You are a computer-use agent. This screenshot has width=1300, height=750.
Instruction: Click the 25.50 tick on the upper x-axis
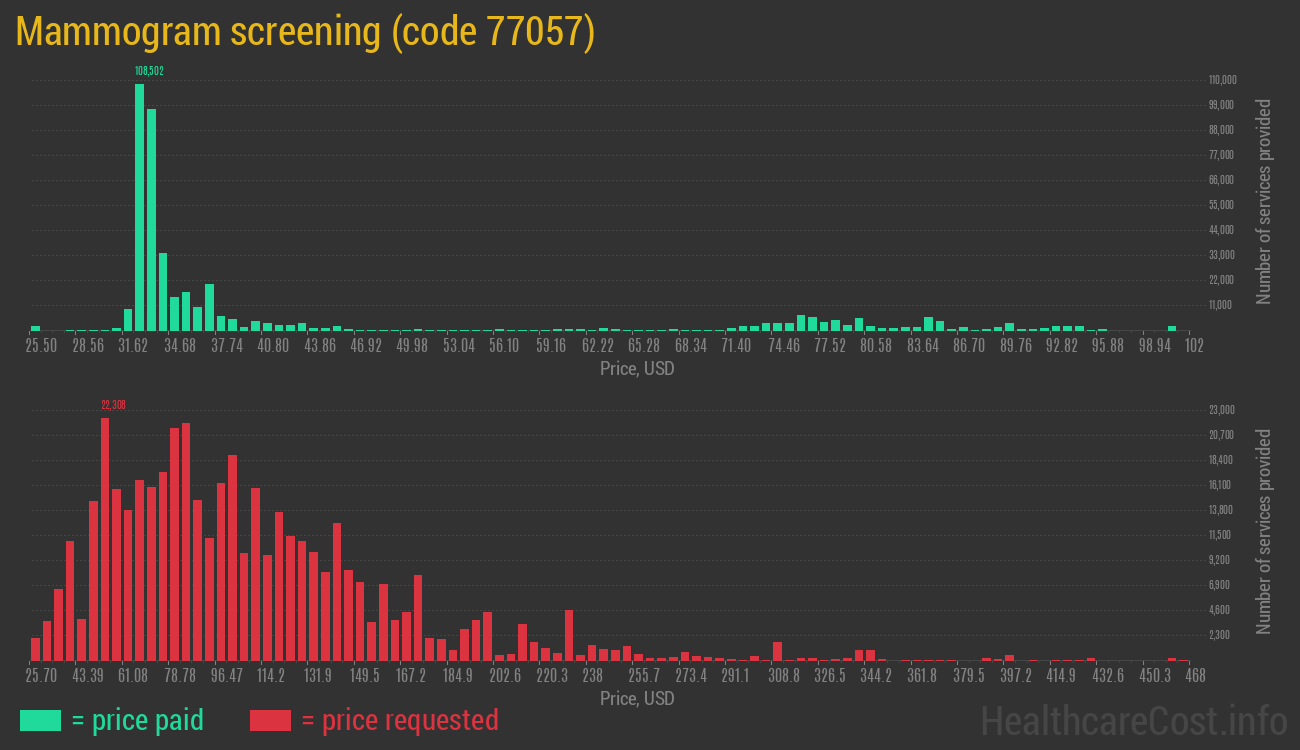41,346
